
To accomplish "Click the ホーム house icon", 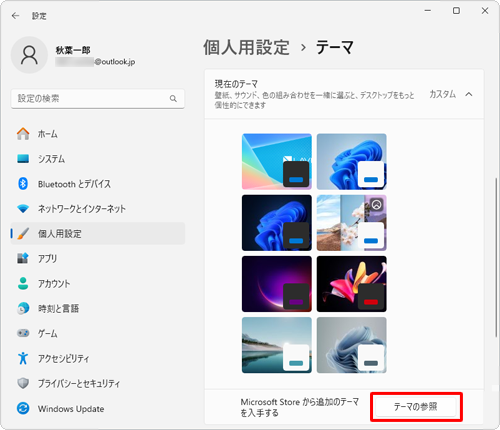I will tap(23, 134).
